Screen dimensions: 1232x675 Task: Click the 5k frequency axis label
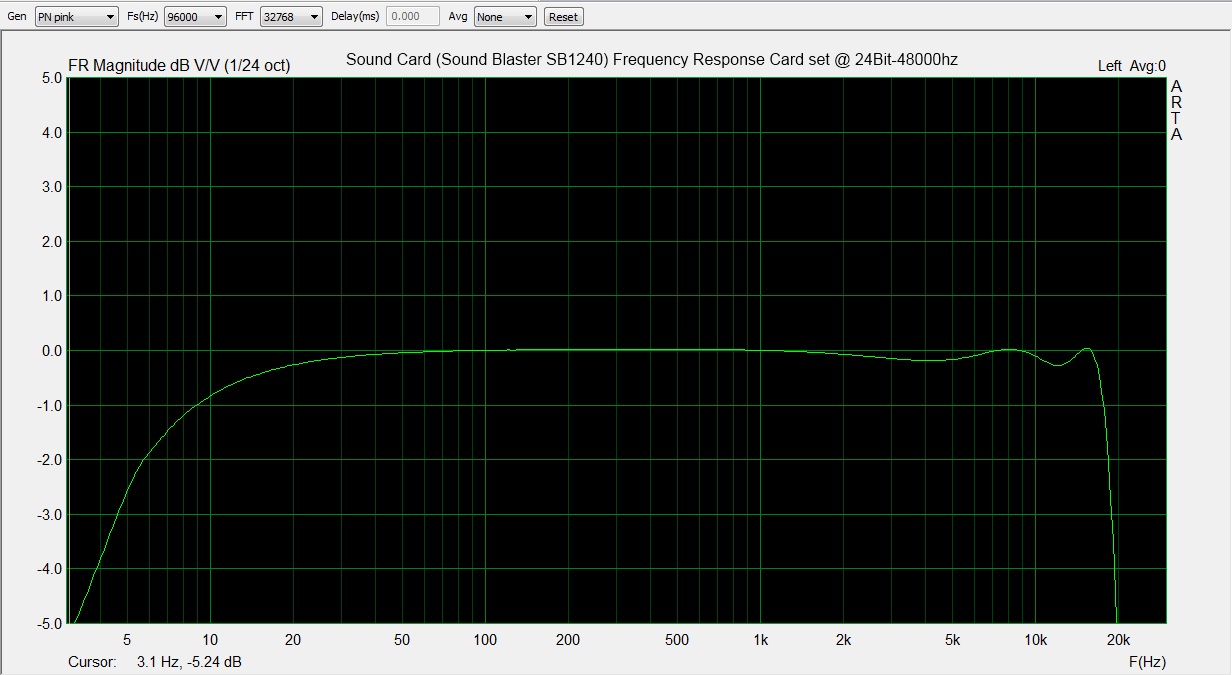point(952,640)
